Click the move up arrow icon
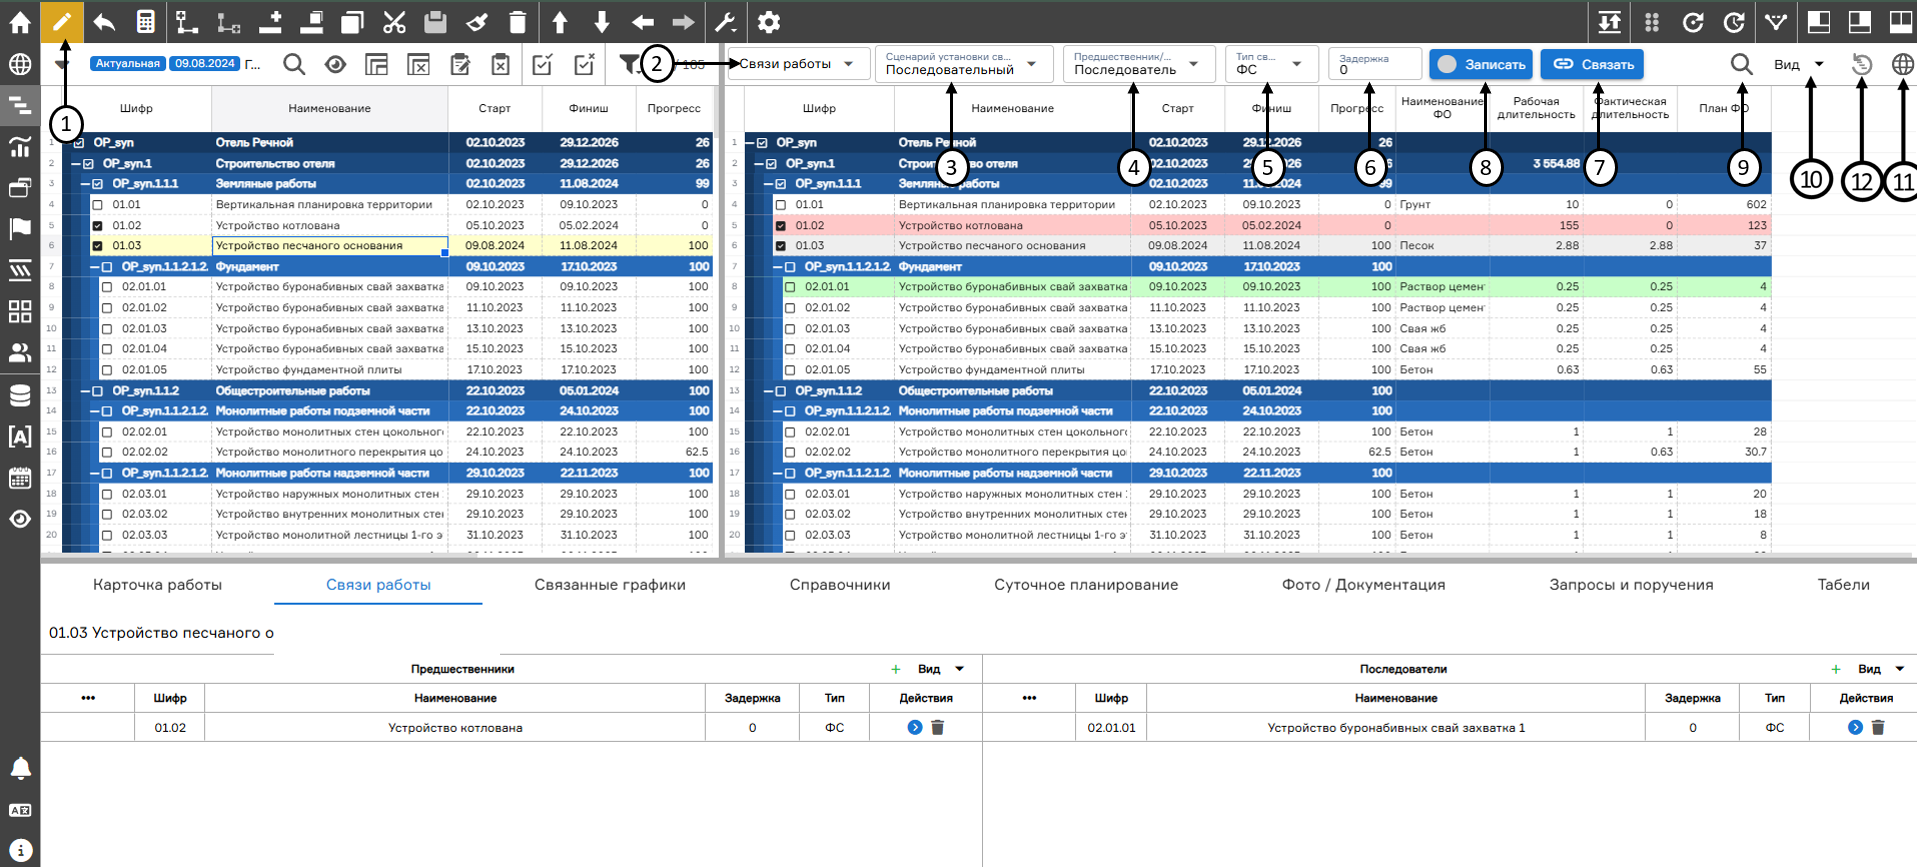The image size is (1917, 867). [560, 22]
